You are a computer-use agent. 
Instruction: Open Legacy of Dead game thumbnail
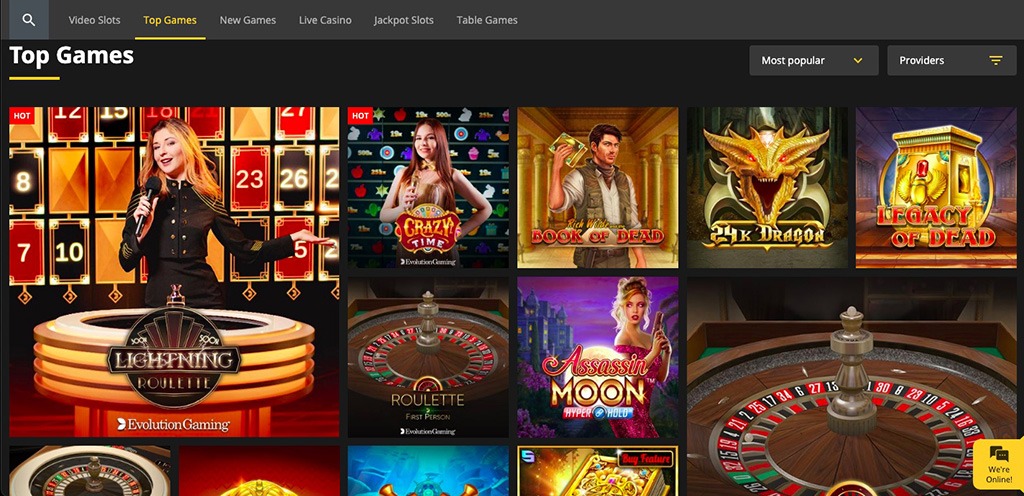tap(936, 188)
